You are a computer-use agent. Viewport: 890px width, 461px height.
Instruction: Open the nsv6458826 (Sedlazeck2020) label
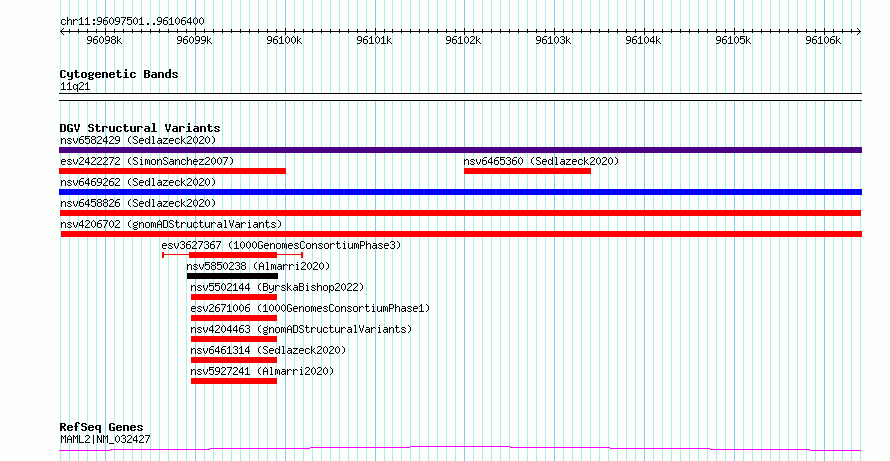pos(138,203)
